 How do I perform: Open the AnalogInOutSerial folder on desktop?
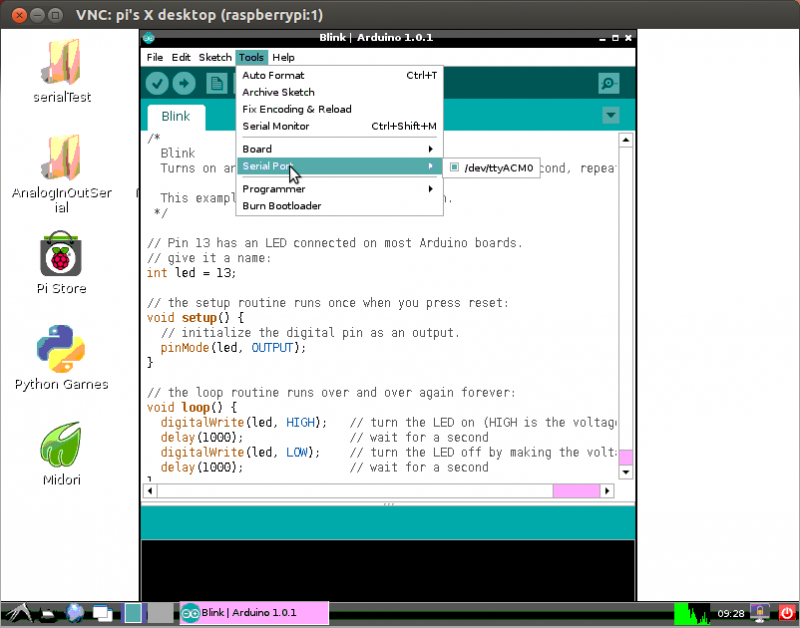click(62, 157)
